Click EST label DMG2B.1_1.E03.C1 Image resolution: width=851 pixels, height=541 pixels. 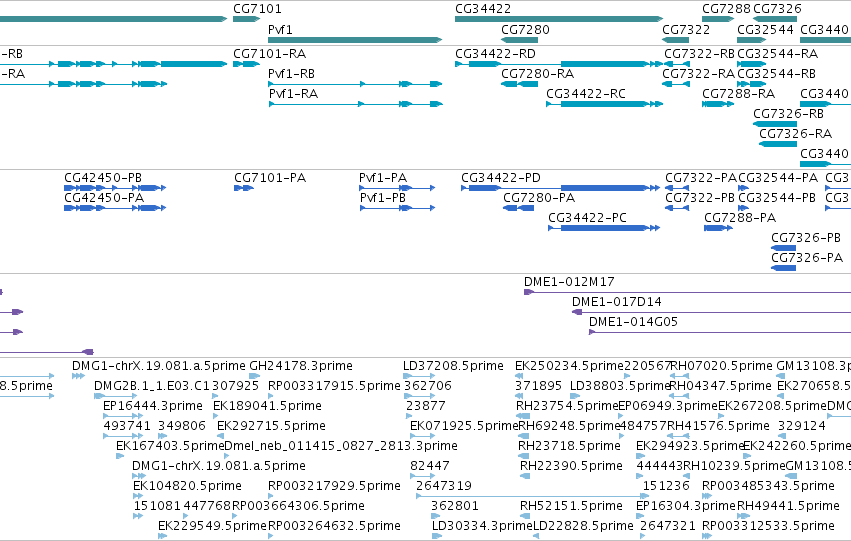pos(152,386)
